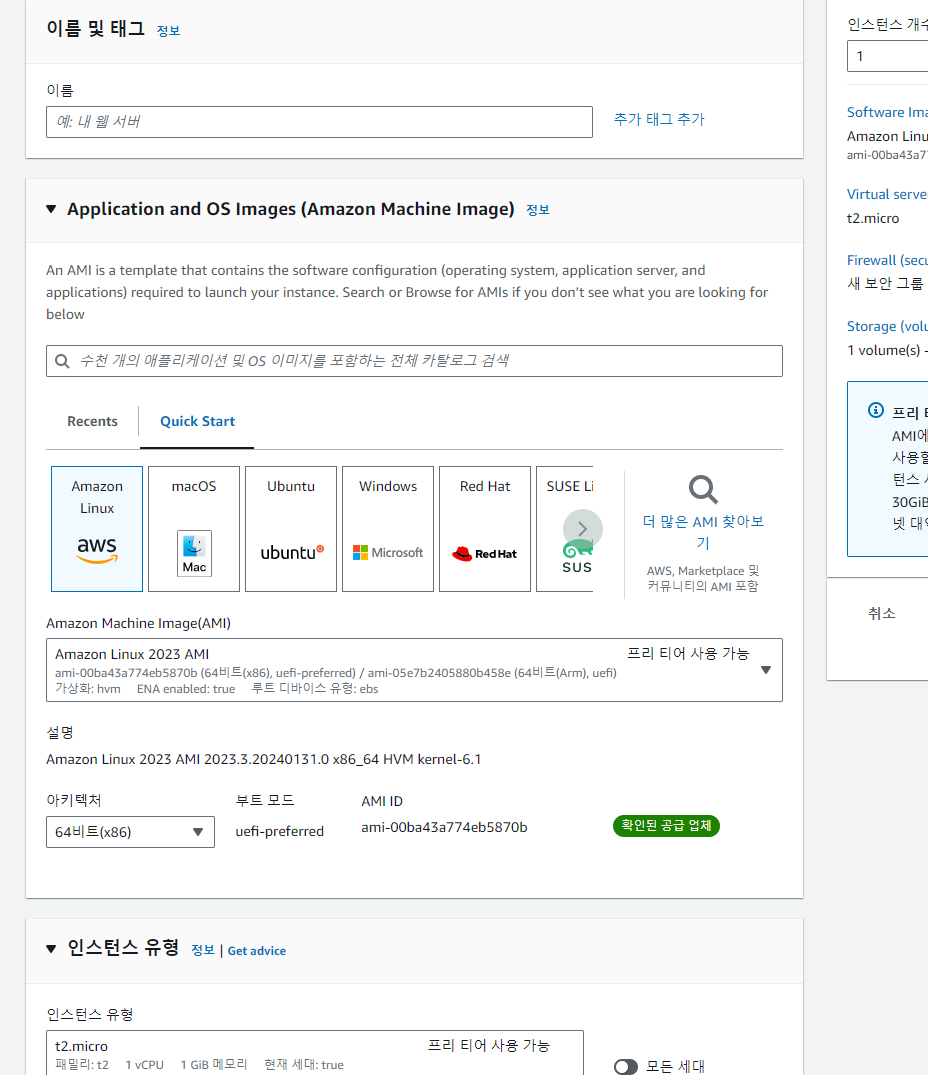The image size is (928, 1075).
Task: Open the Firewall security group summary link
Action: pos(887,260)
